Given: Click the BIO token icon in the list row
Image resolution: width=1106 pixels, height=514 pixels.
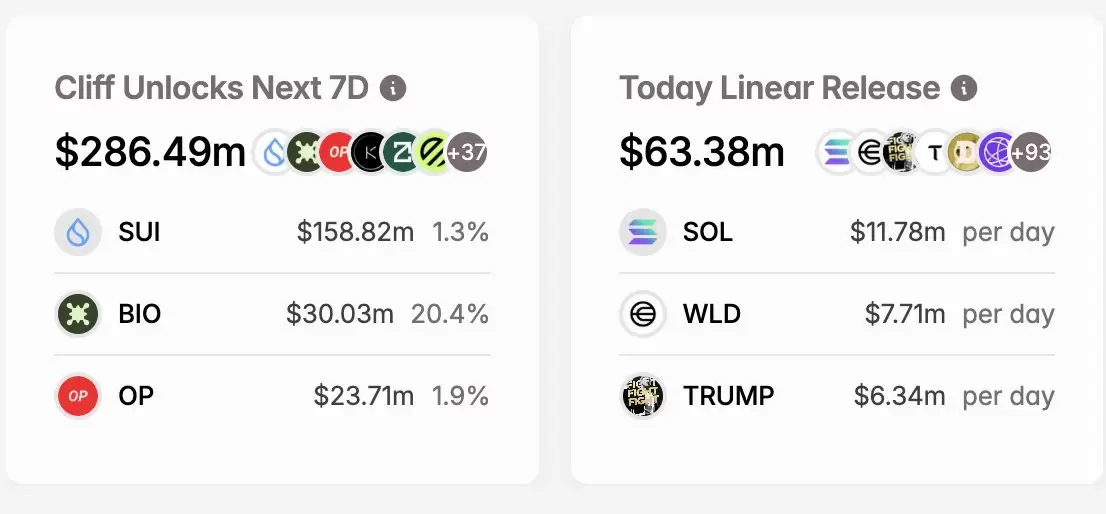Looking at the screenshot, I should click(x=78, y=314).
